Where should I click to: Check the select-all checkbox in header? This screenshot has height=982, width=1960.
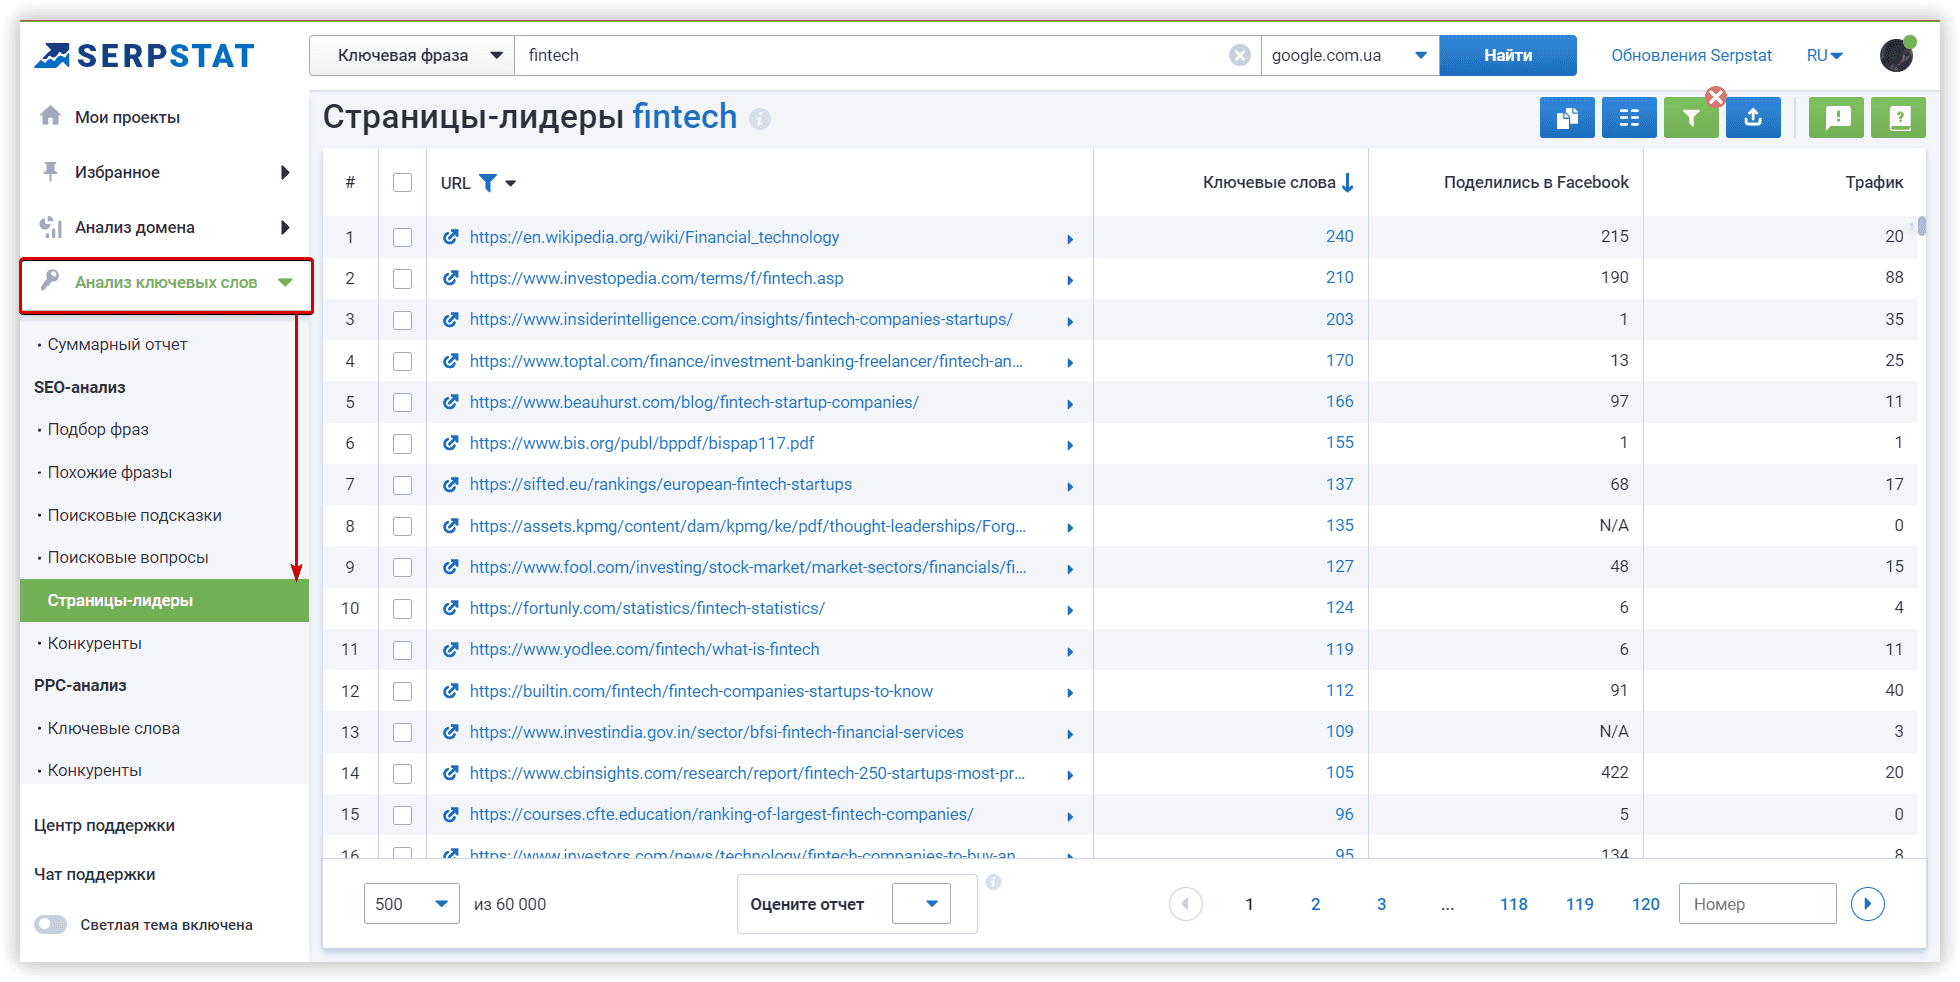(x=402, y=183)
